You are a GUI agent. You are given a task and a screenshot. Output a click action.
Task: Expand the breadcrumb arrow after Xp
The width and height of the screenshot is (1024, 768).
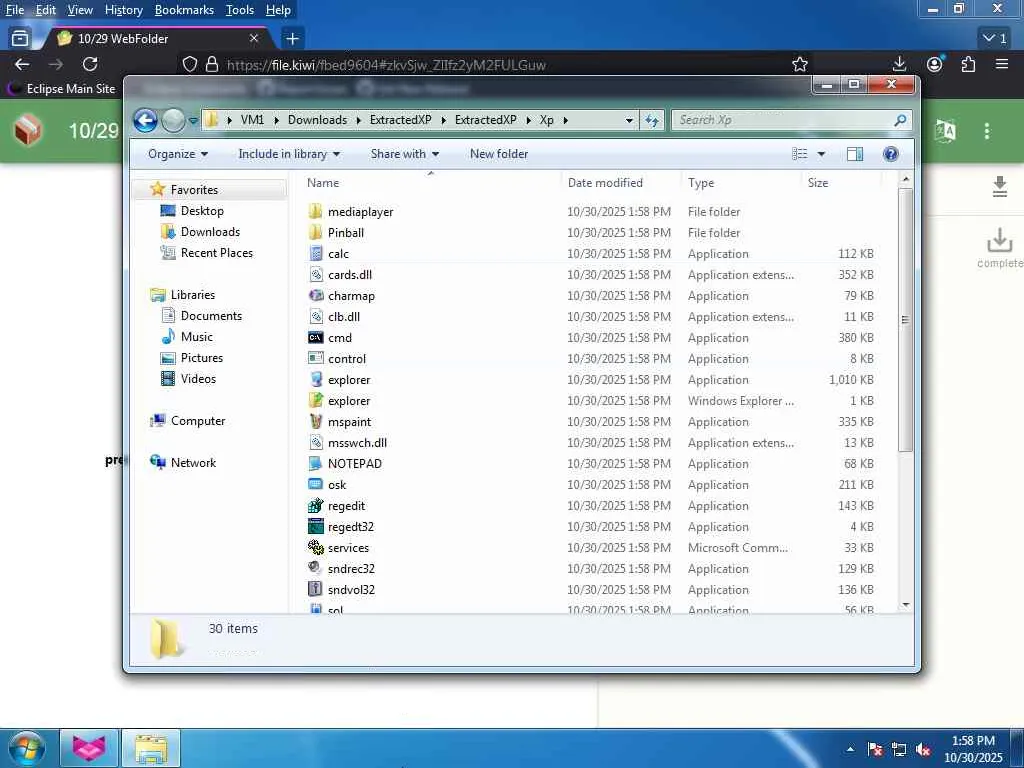(566, 120)
